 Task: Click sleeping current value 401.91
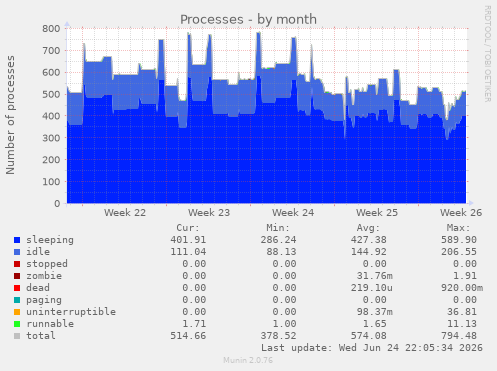[188, 240]
